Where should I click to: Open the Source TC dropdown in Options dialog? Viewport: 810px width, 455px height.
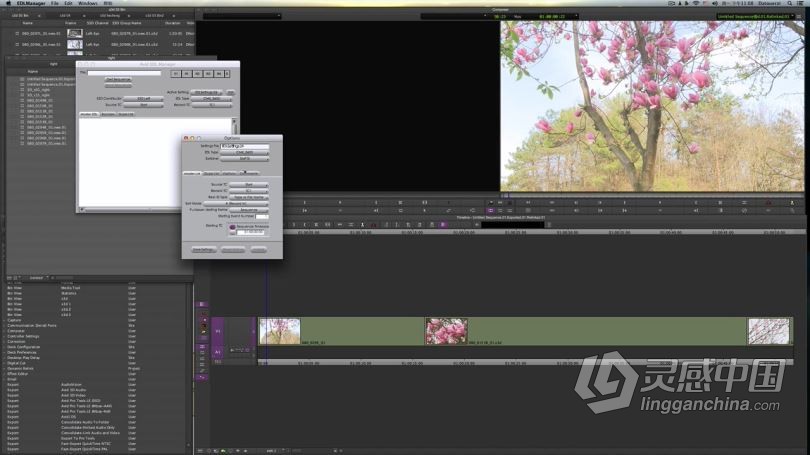248,184
